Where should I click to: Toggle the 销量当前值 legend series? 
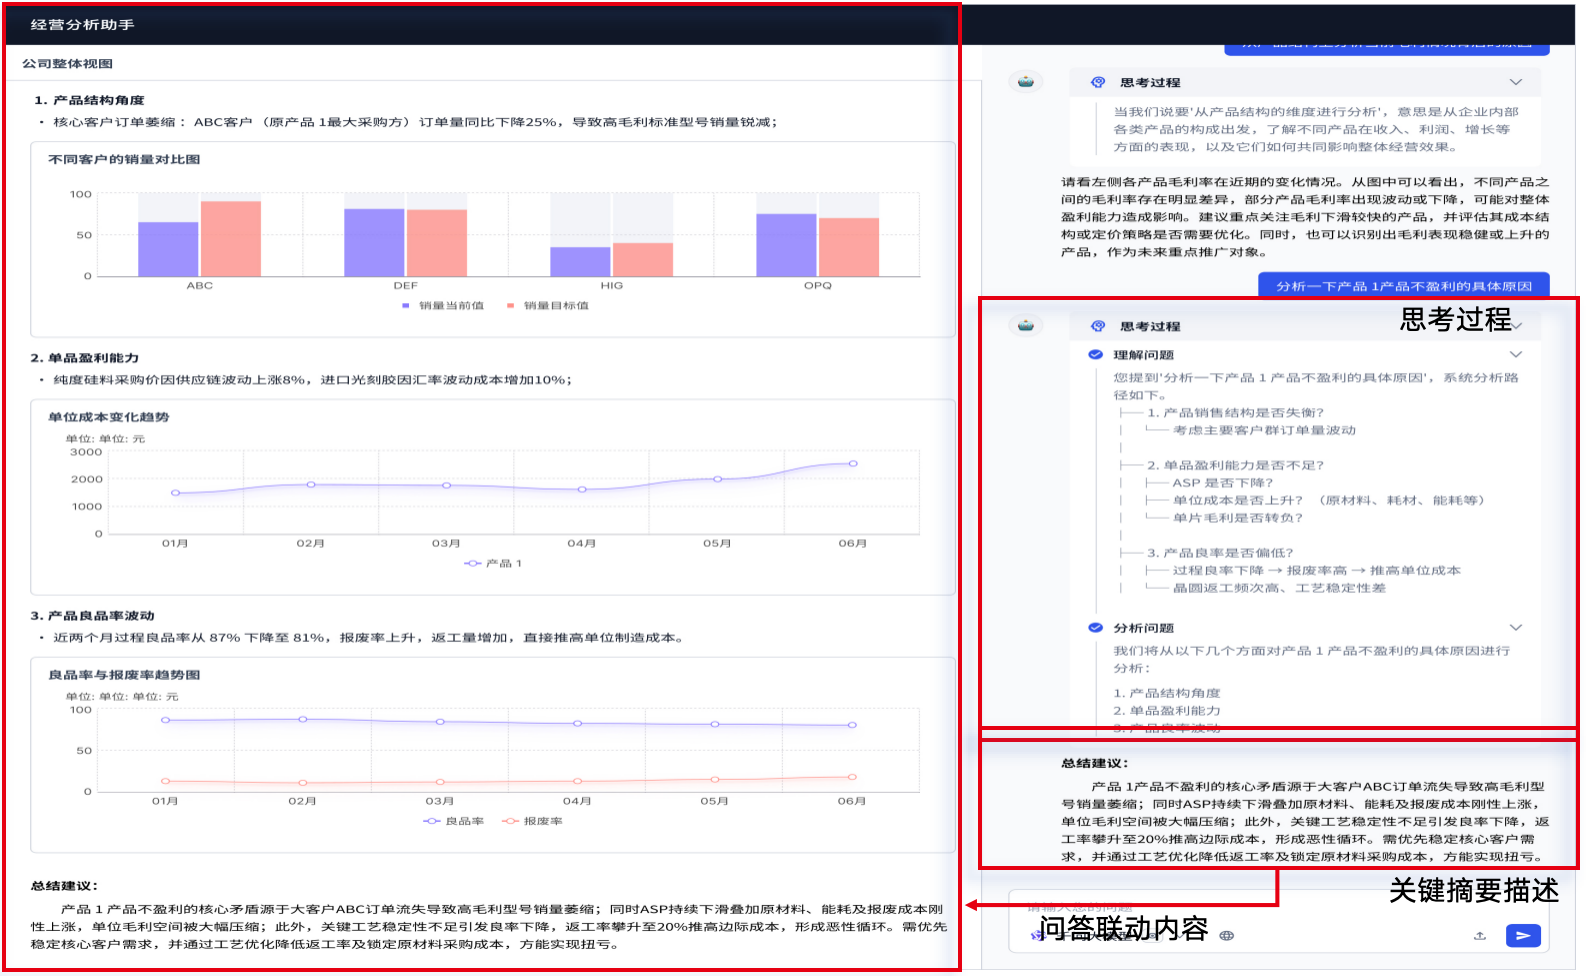[443, 306]
